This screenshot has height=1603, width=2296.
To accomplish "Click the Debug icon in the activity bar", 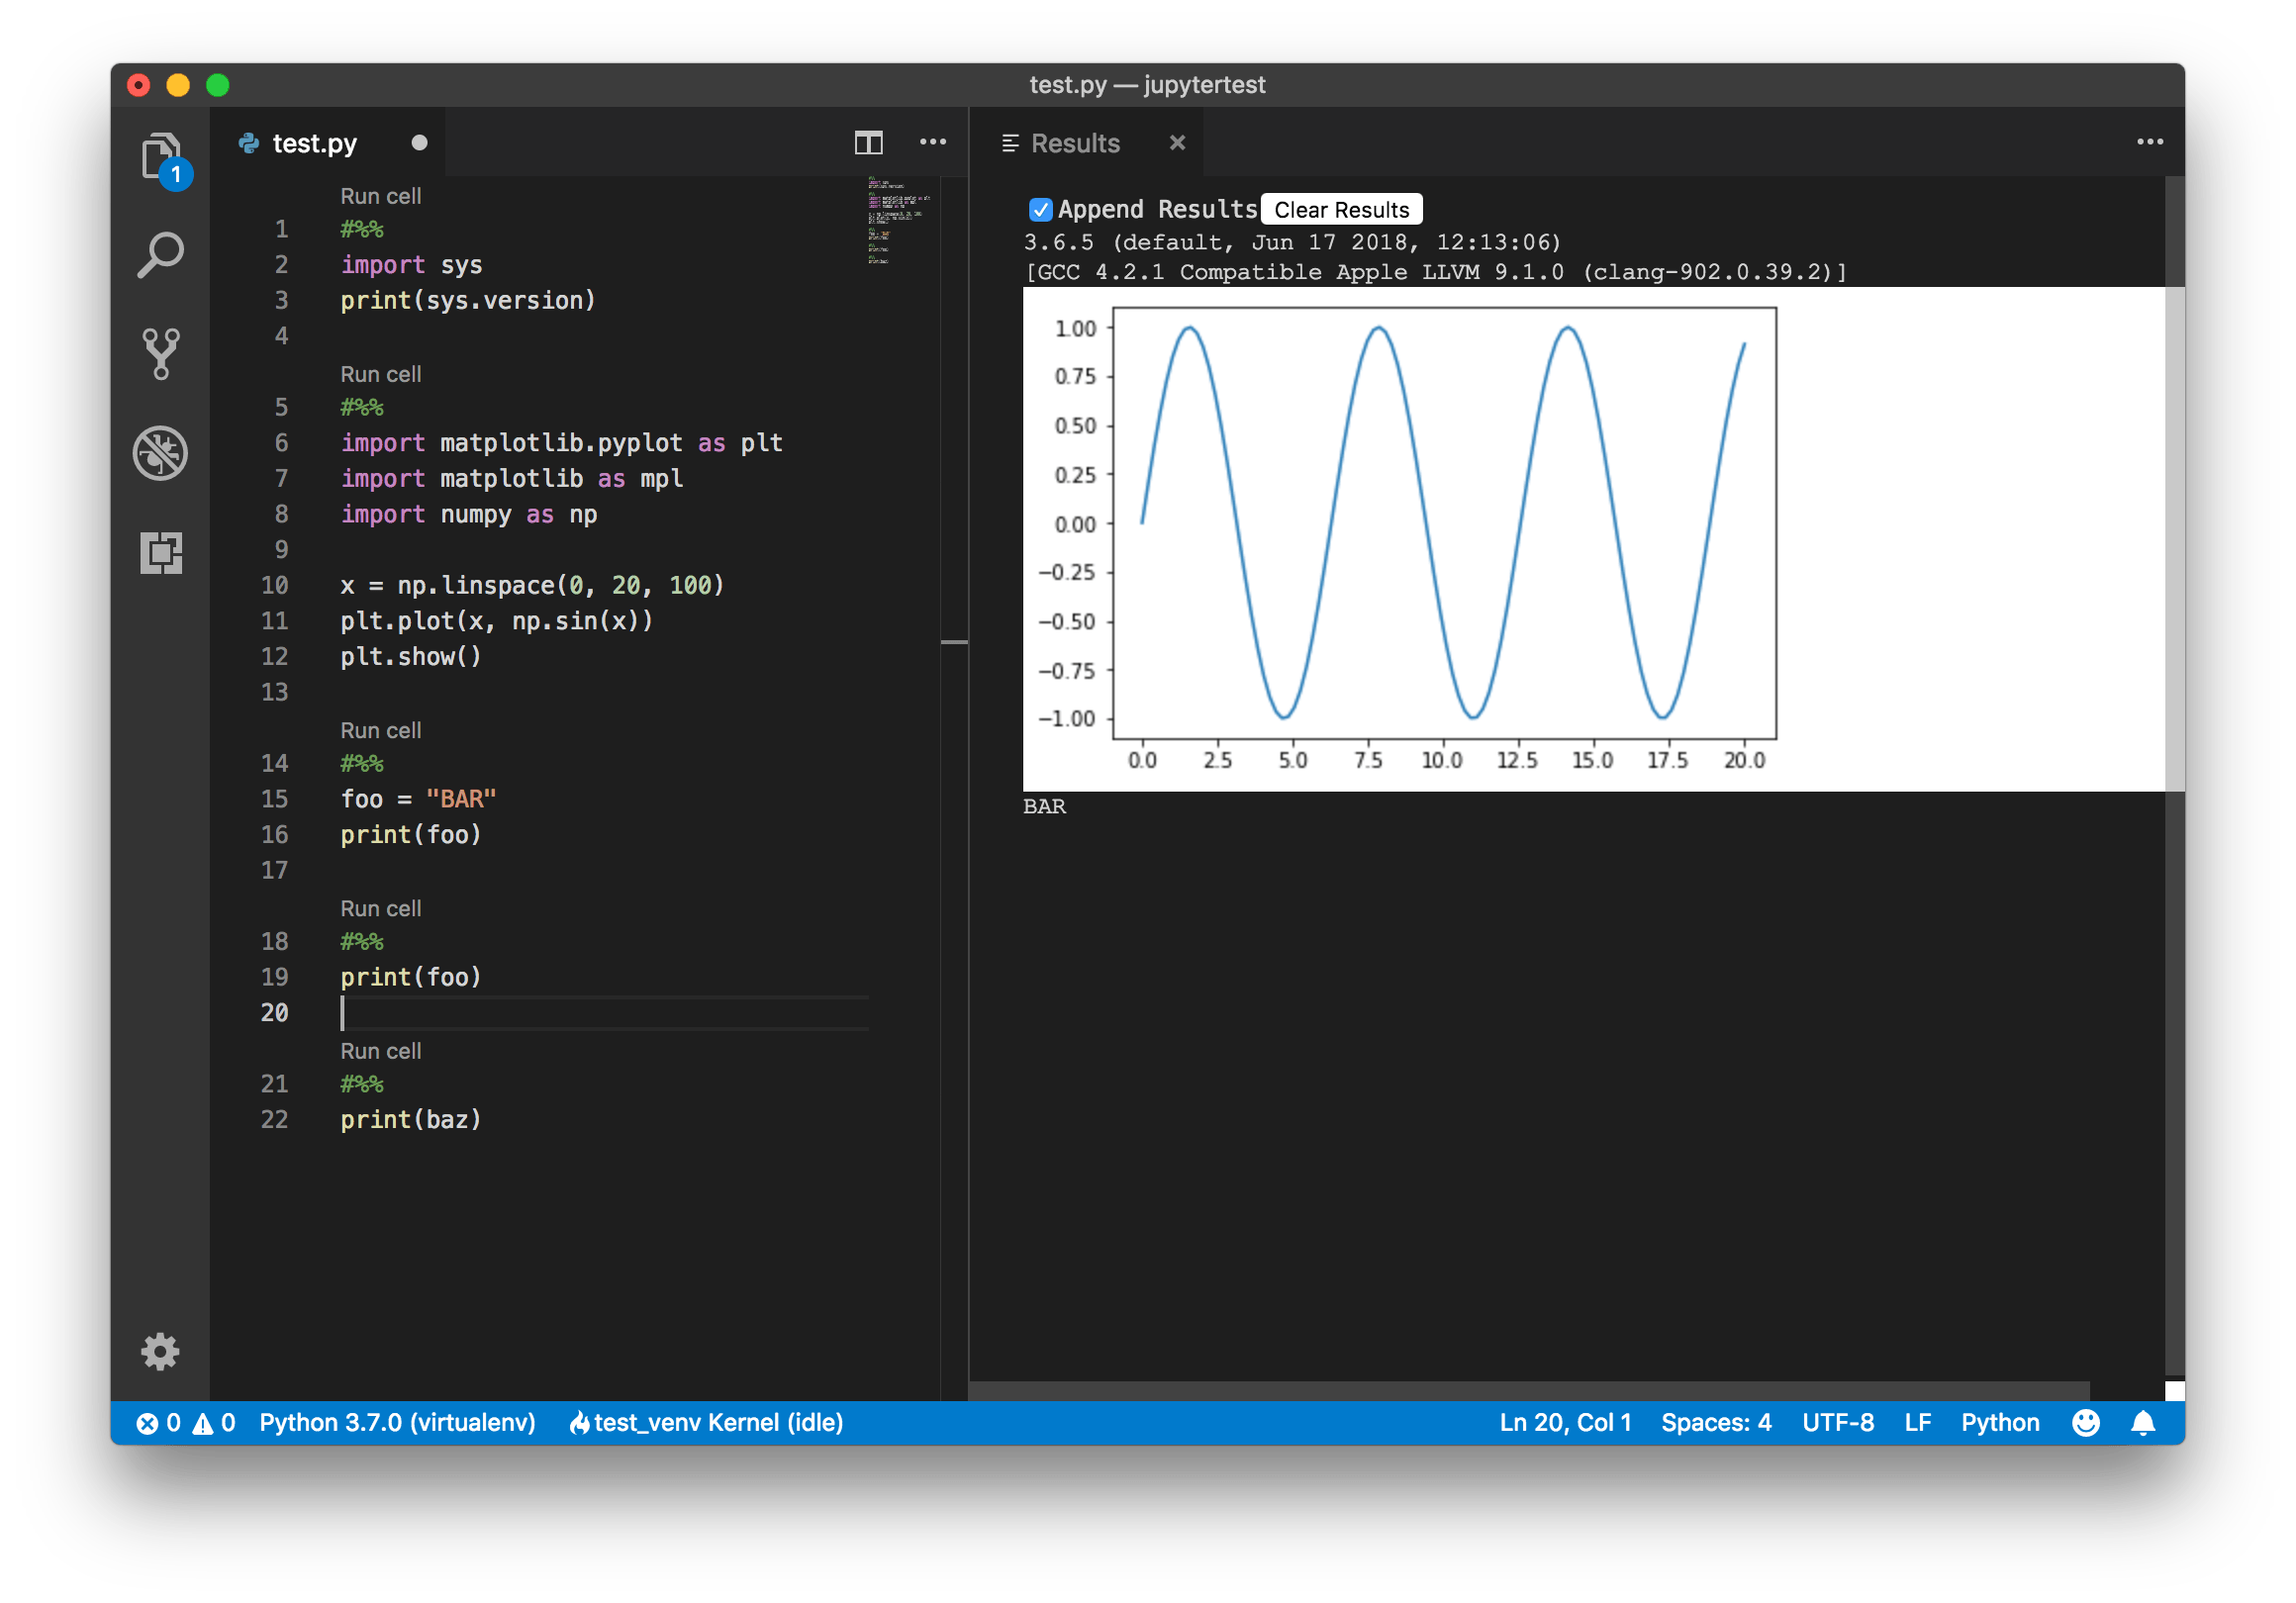I will 160,453.
